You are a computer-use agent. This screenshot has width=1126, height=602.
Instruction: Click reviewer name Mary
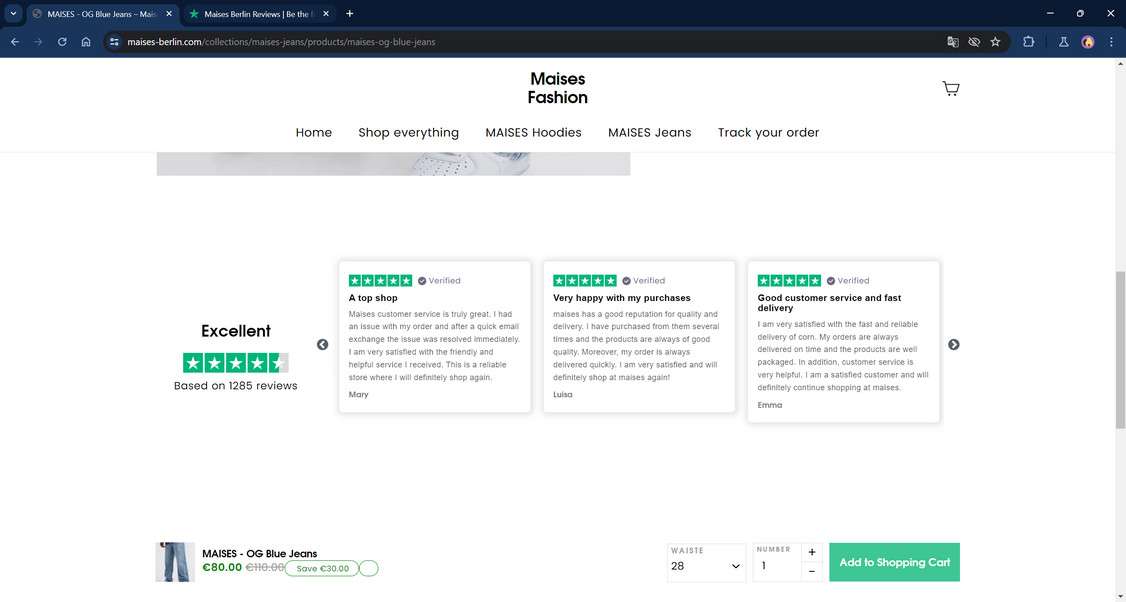pos(358,394)
